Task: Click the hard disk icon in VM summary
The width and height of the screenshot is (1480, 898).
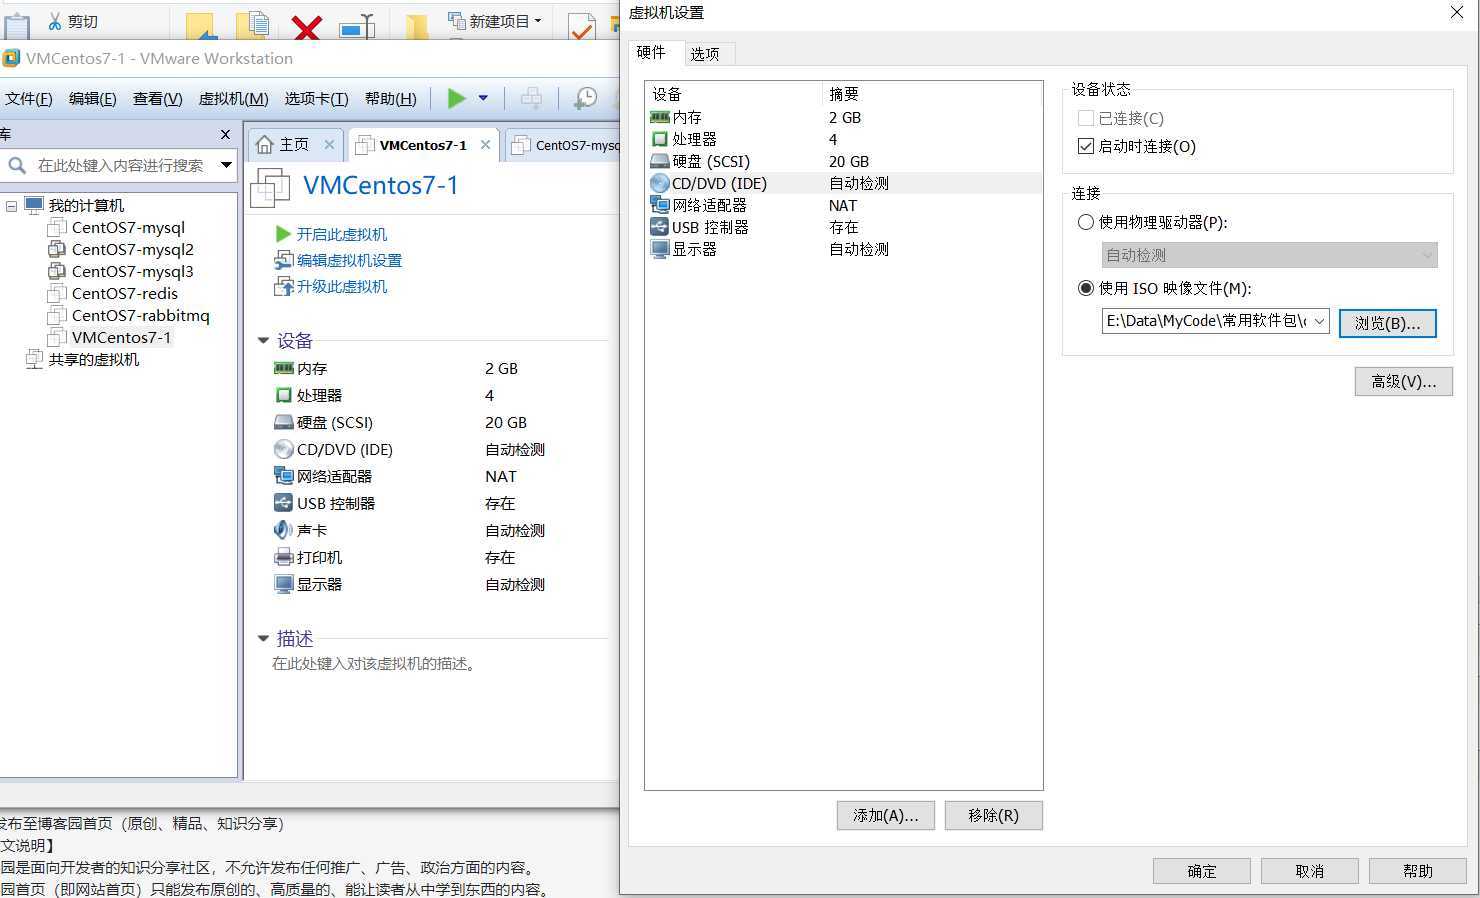Action: click(x=284, y=422)
